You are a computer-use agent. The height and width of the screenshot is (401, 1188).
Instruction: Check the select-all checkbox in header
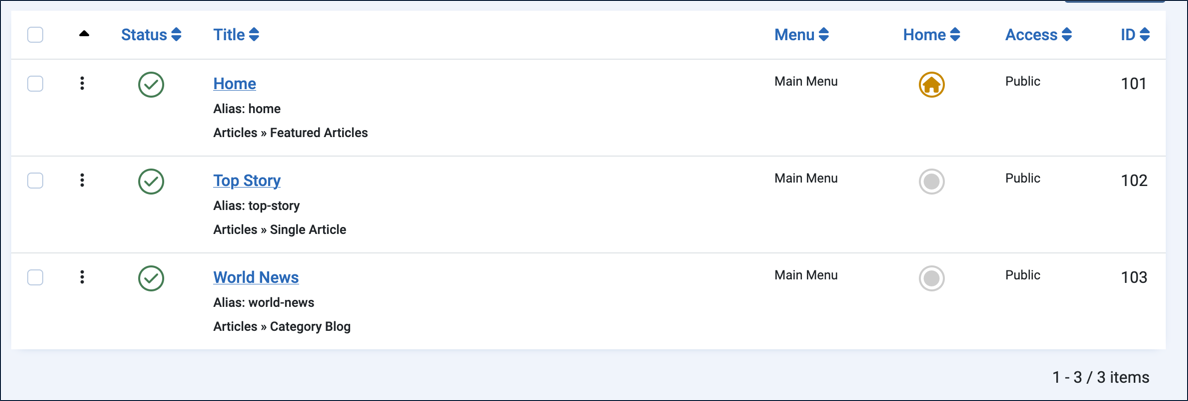coord(35,35)
